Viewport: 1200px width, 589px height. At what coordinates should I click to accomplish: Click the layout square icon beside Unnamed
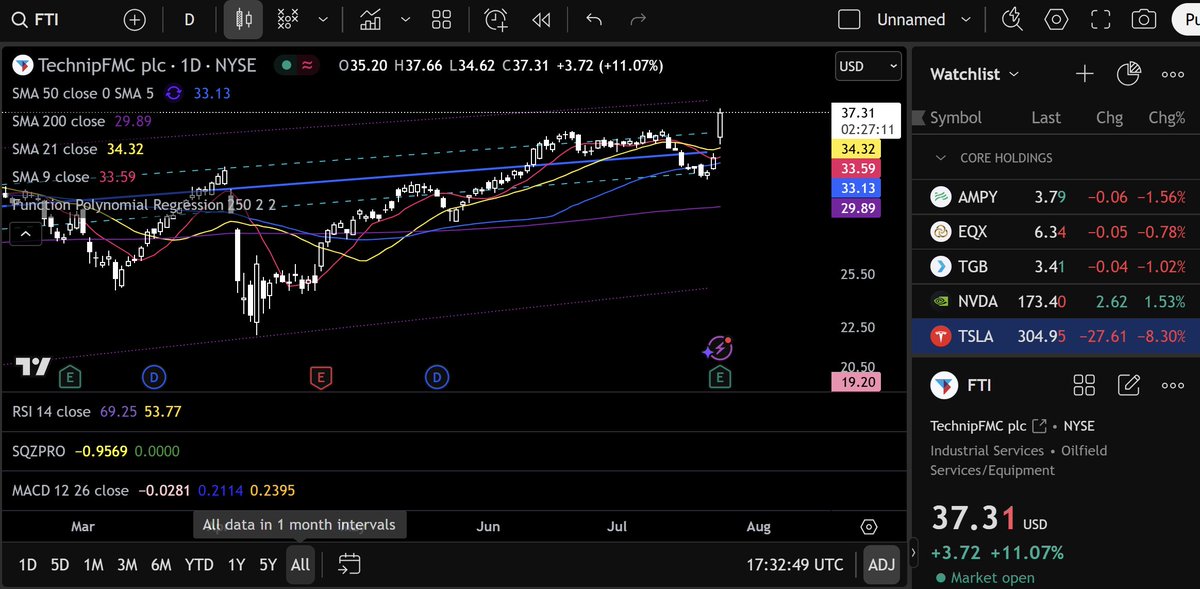click(x=849, y=19)
